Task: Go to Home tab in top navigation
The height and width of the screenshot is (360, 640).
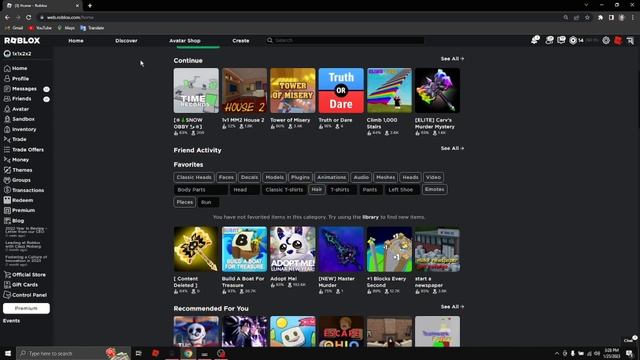Action: (x=76, y=41)
